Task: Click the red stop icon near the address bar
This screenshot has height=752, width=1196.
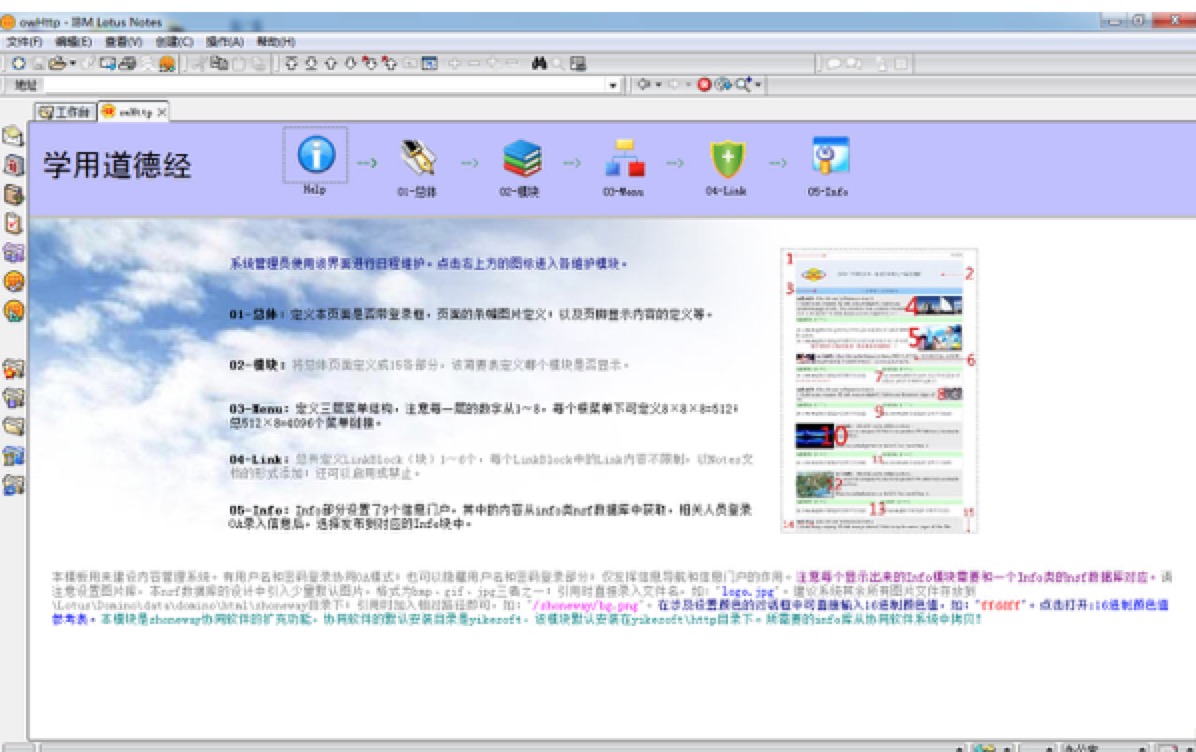Action: point(703,84)
